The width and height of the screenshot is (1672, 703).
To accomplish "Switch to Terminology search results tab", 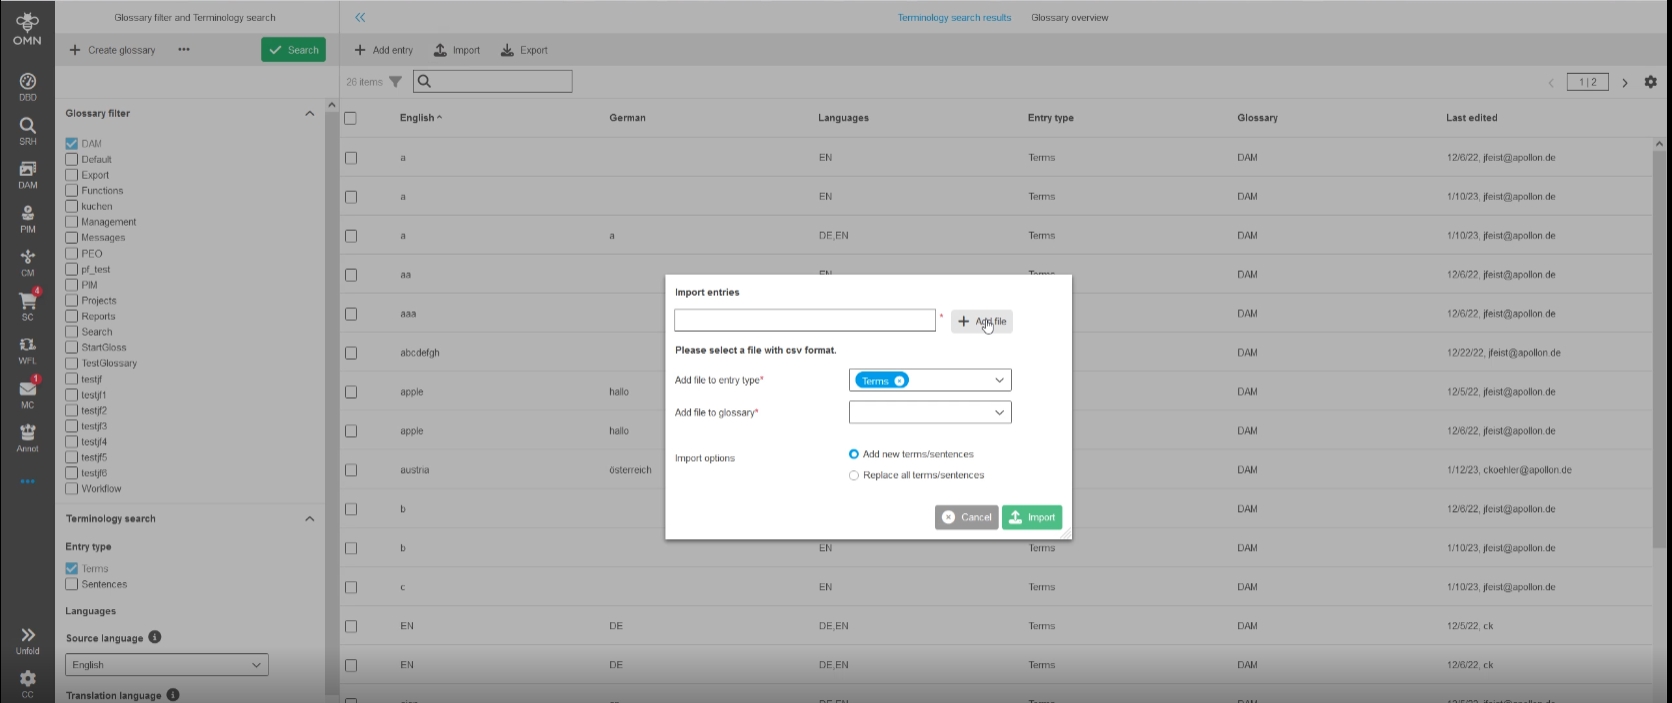I will pos(954,18).
